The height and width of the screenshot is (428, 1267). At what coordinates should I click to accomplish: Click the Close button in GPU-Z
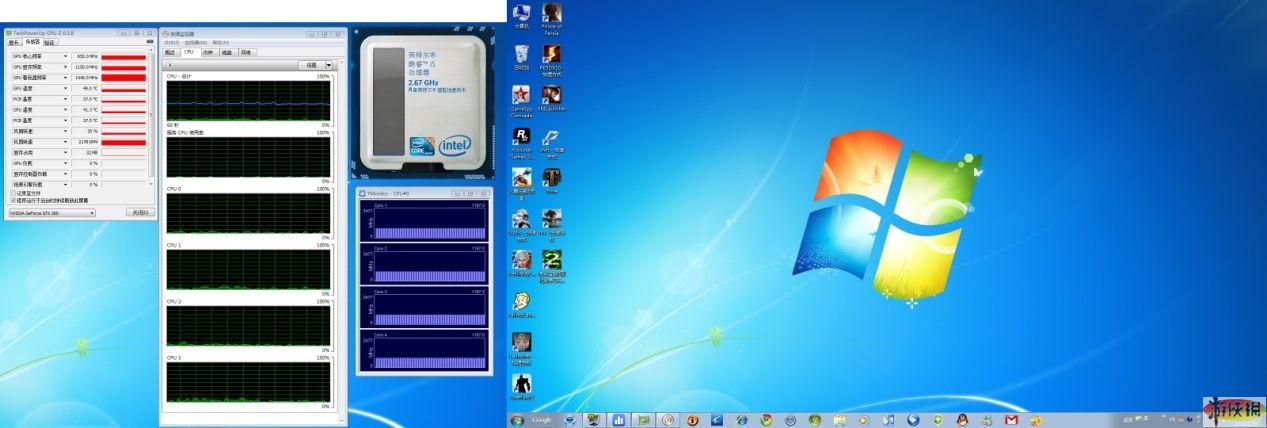coord(139,212)
